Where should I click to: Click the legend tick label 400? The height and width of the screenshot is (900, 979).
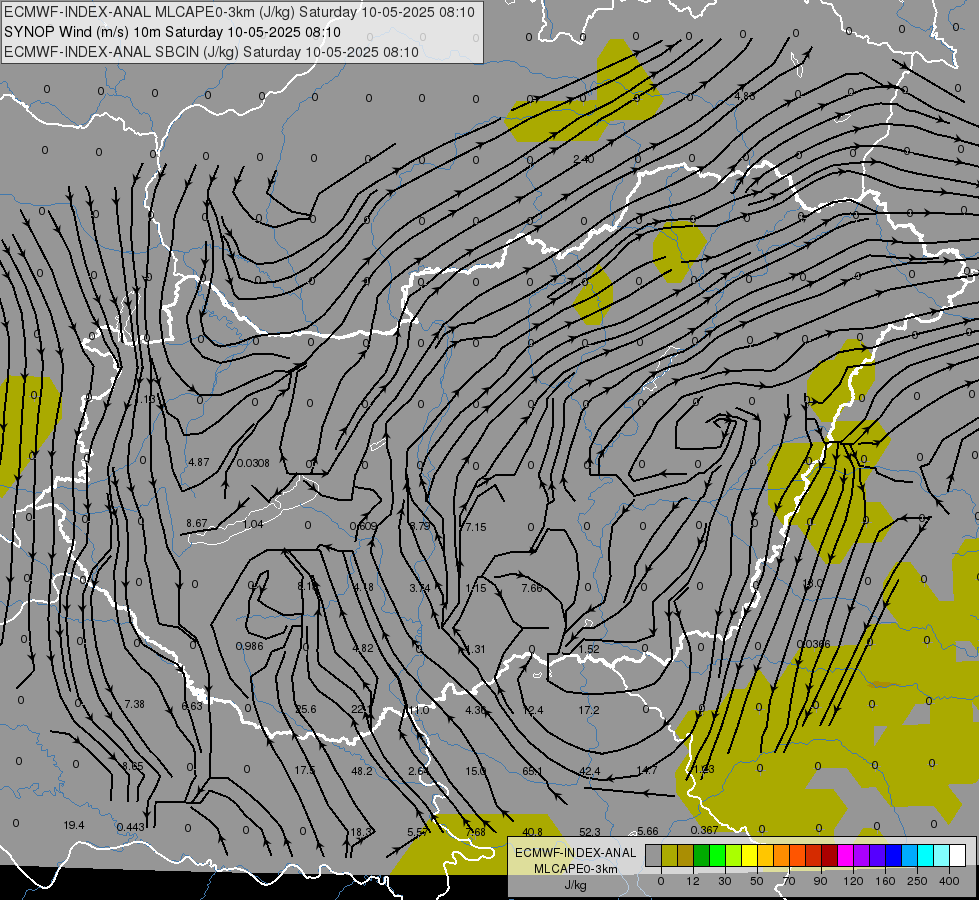coord(949,881)
